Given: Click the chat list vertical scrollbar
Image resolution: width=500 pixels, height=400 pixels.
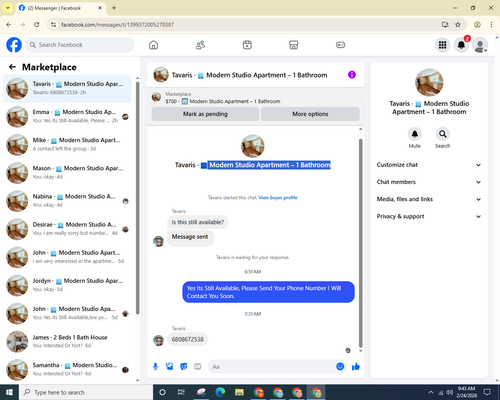Looking at the screenshot, I should [x=138, y=197].
